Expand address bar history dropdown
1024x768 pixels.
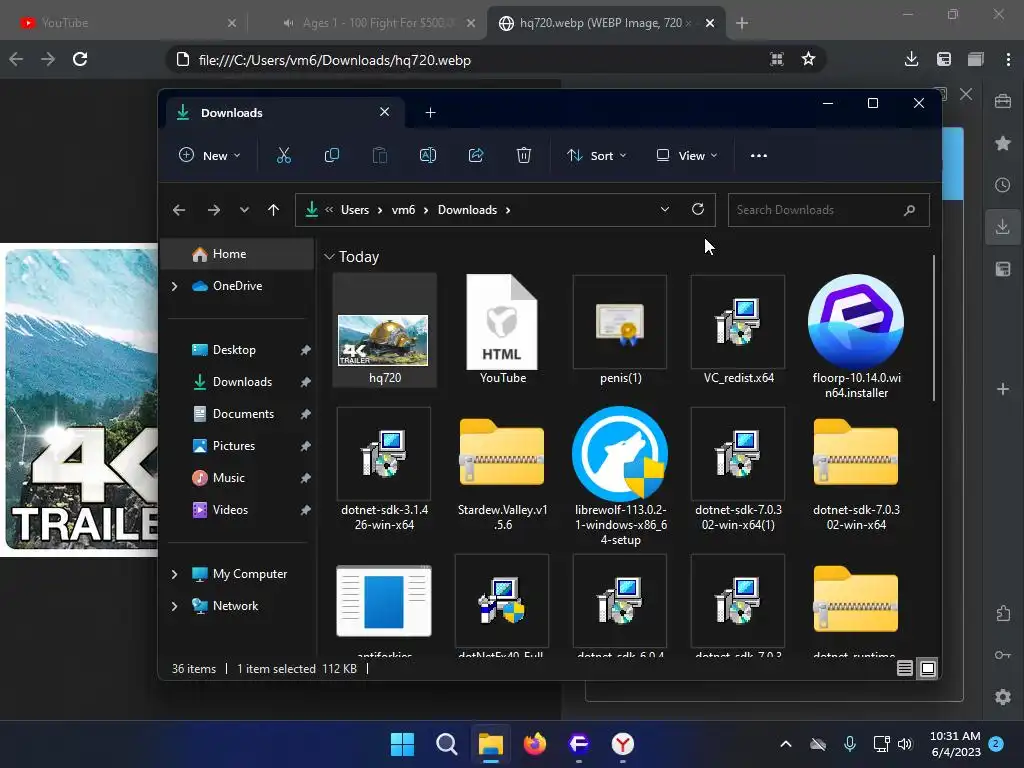click(664, 210)
